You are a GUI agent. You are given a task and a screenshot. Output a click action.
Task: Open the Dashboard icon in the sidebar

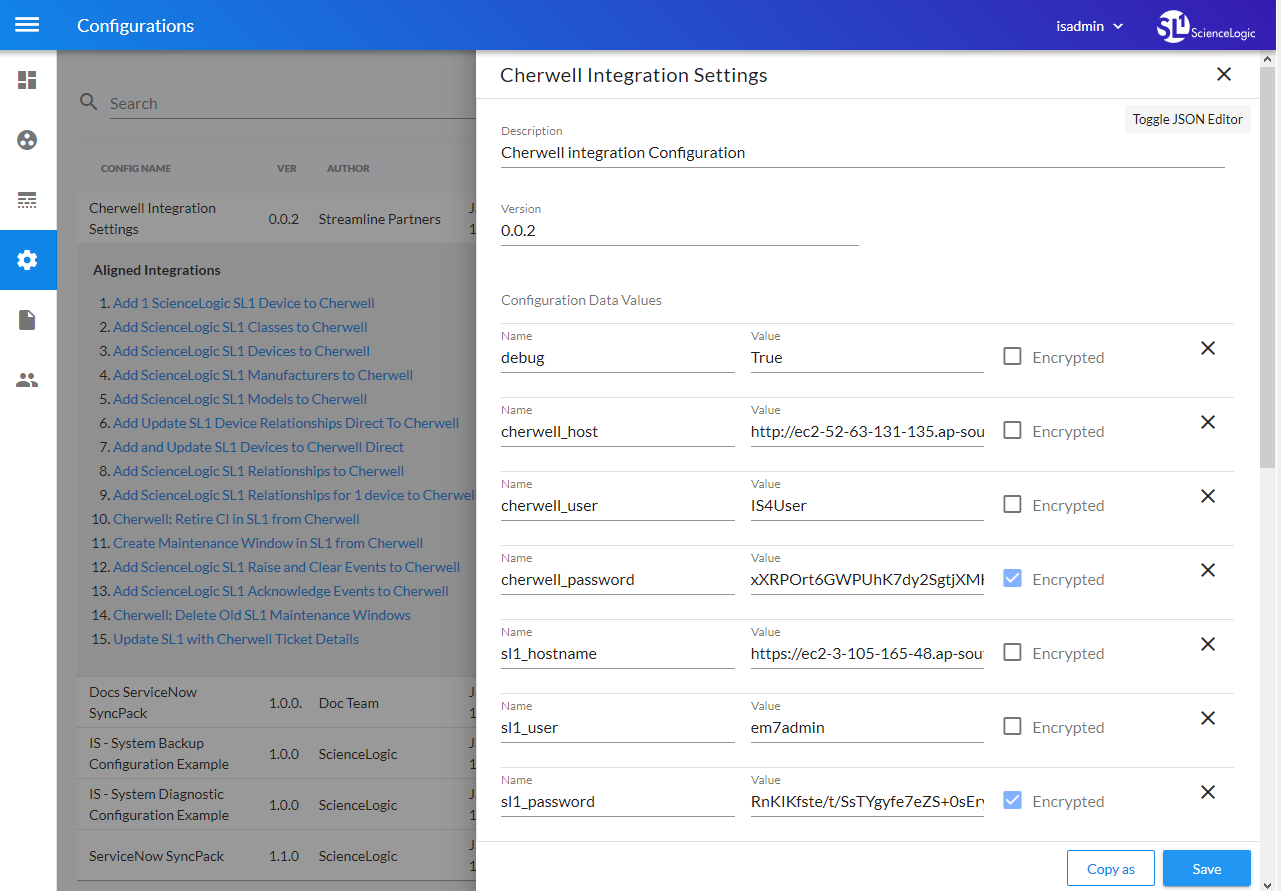(x=27, y=80)
